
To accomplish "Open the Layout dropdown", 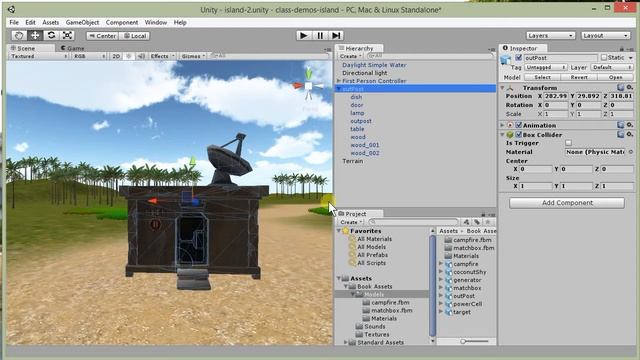I will (605, 36).
